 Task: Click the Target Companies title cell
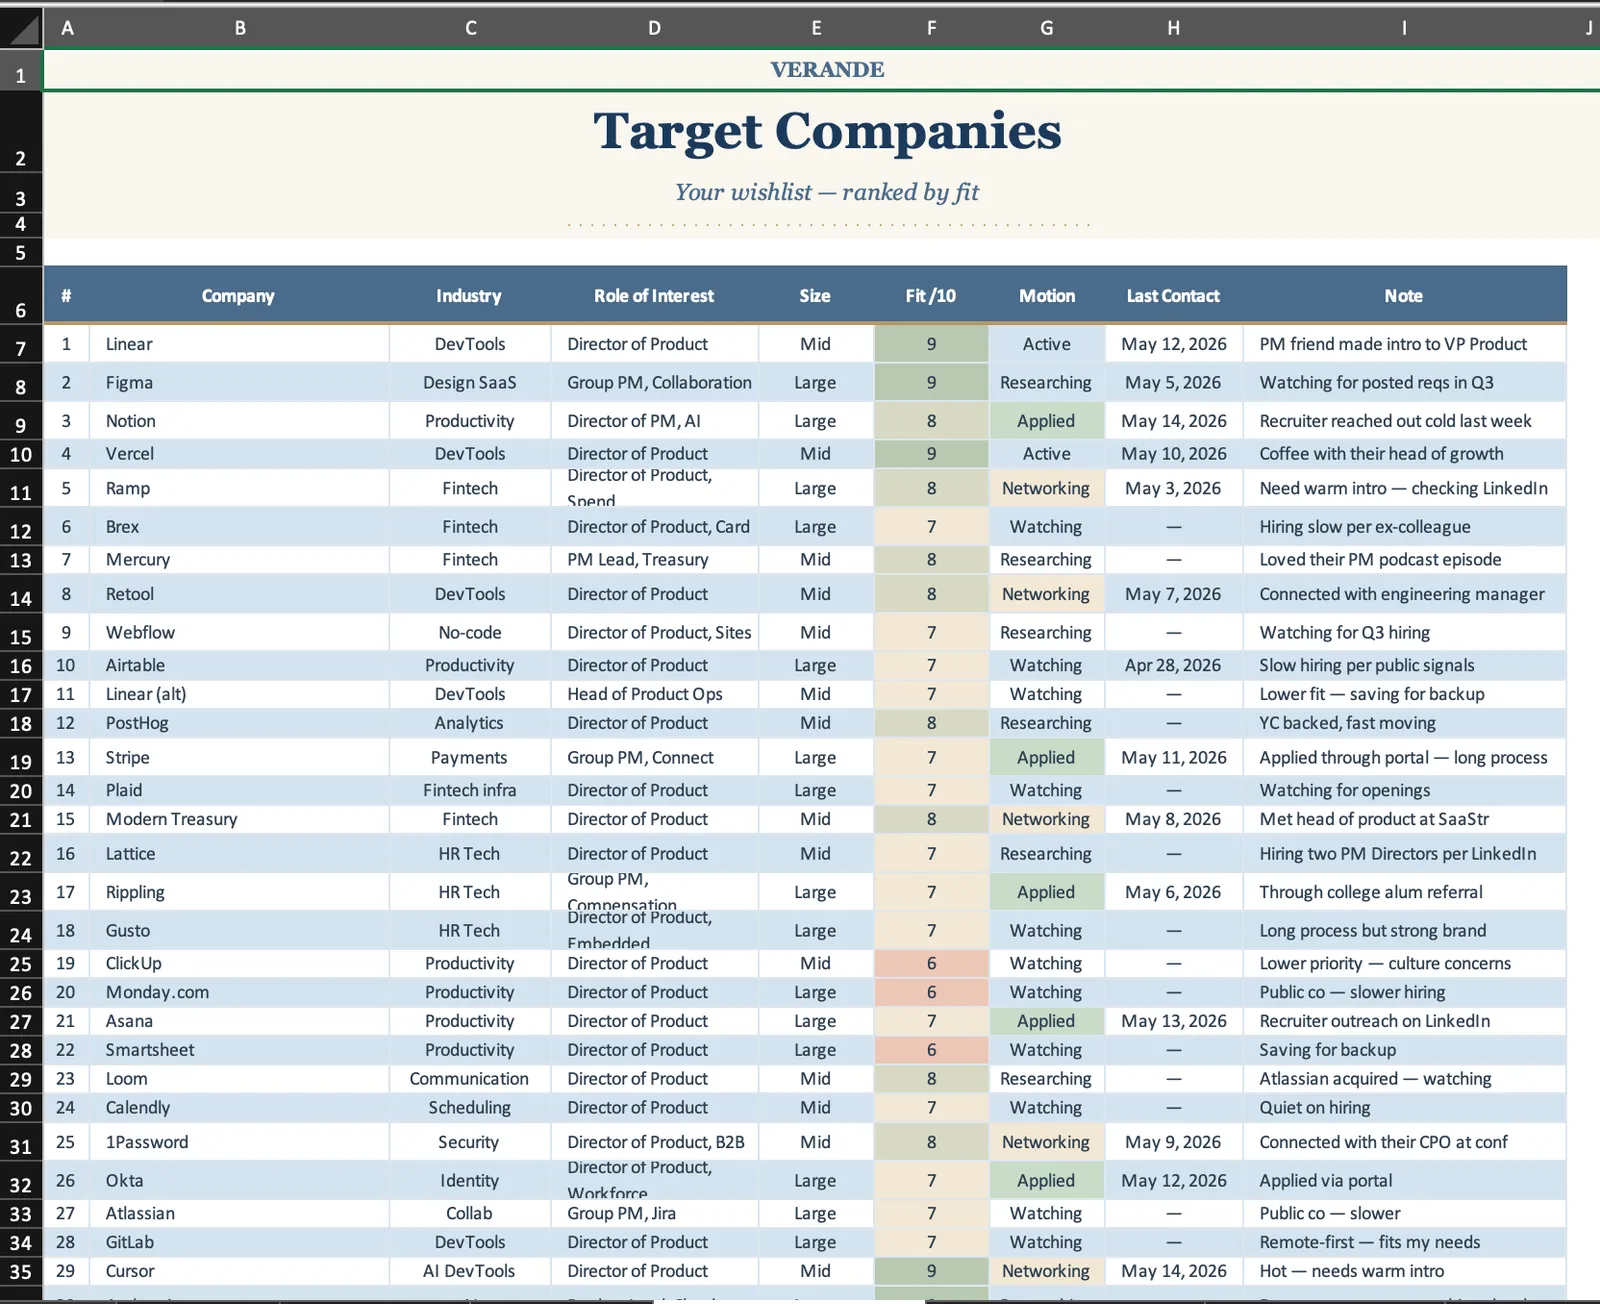click(827, 132)
